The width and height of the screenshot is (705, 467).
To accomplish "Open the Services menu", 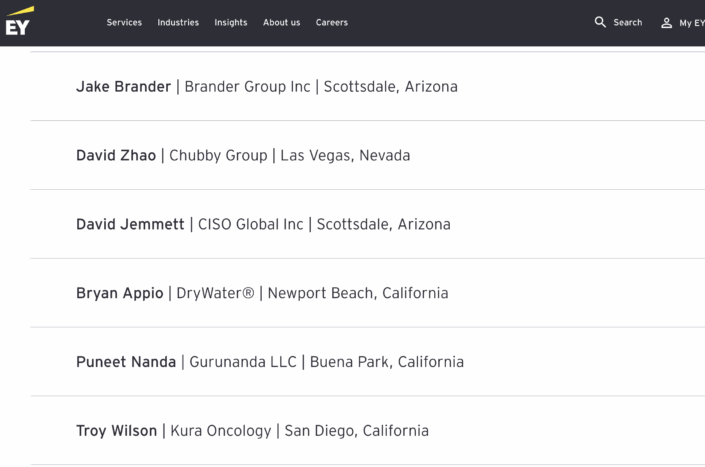I will tap(124, 23).
